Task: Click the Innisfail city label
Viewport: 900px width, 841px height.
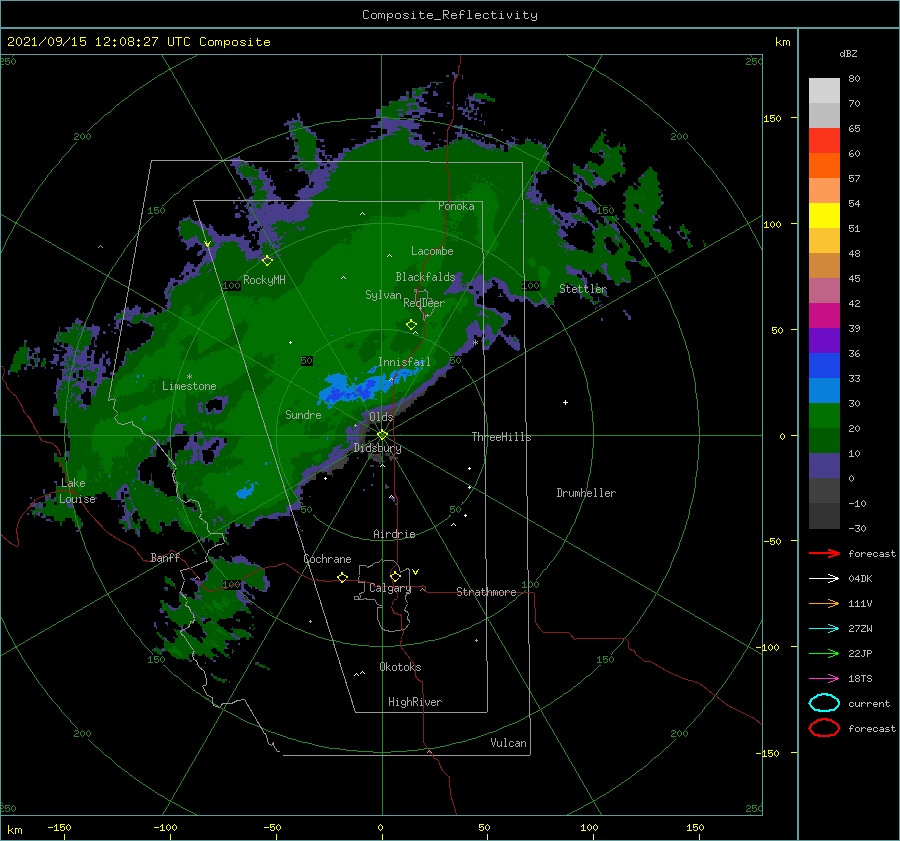Action: pyautogui.click(x=404, y=362)
